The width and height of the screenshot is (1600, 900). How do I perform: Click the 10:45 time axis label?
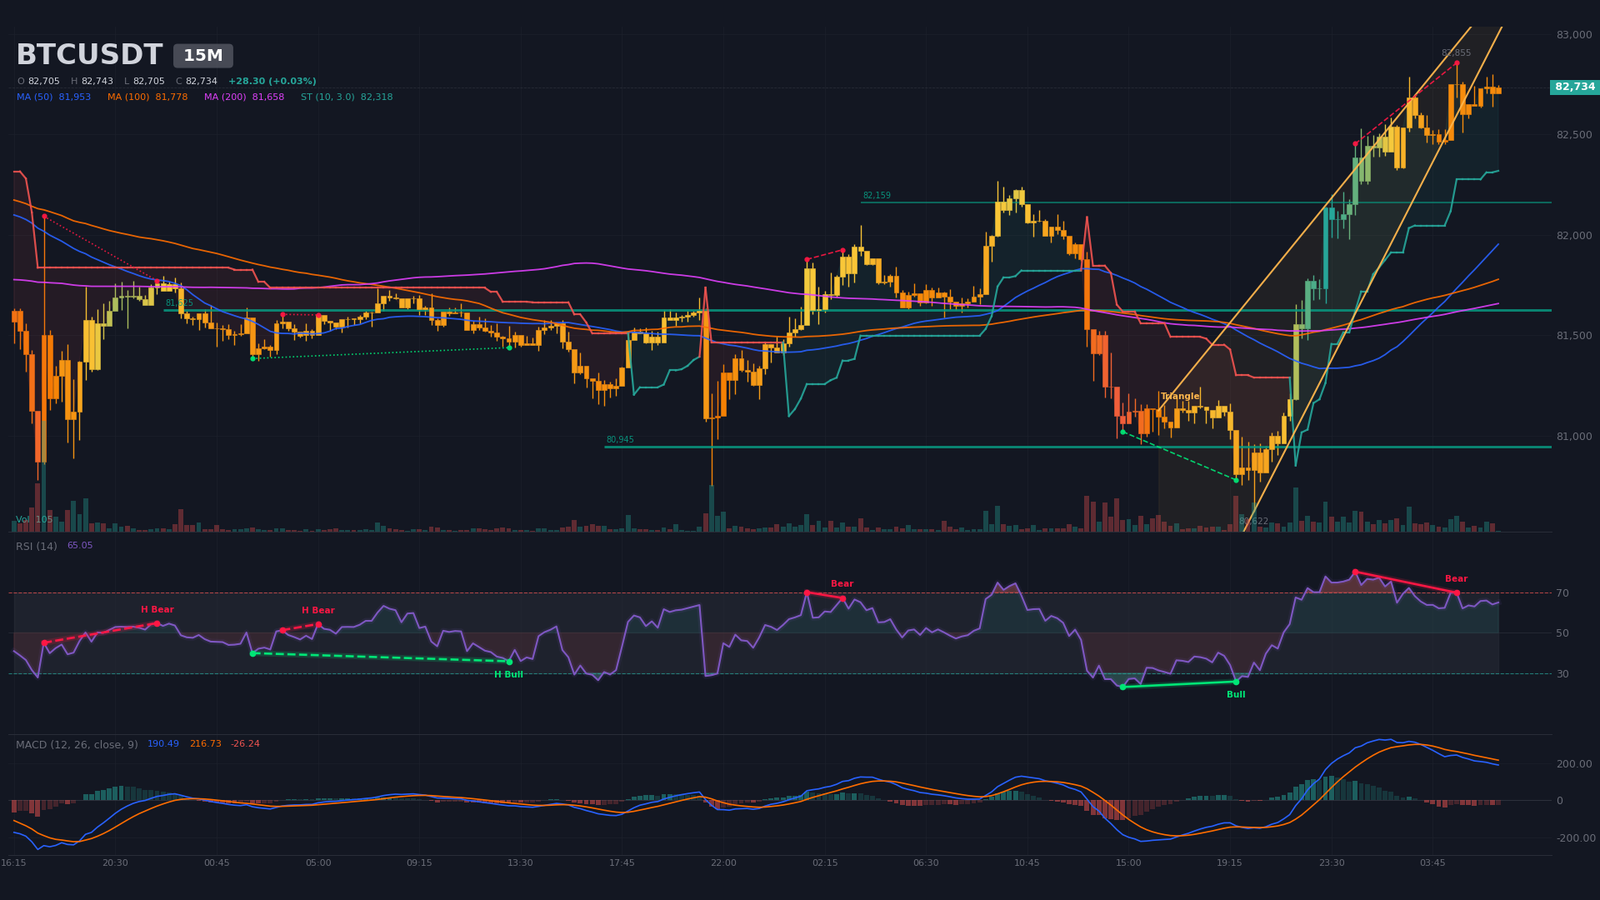tap(1027, 863)
